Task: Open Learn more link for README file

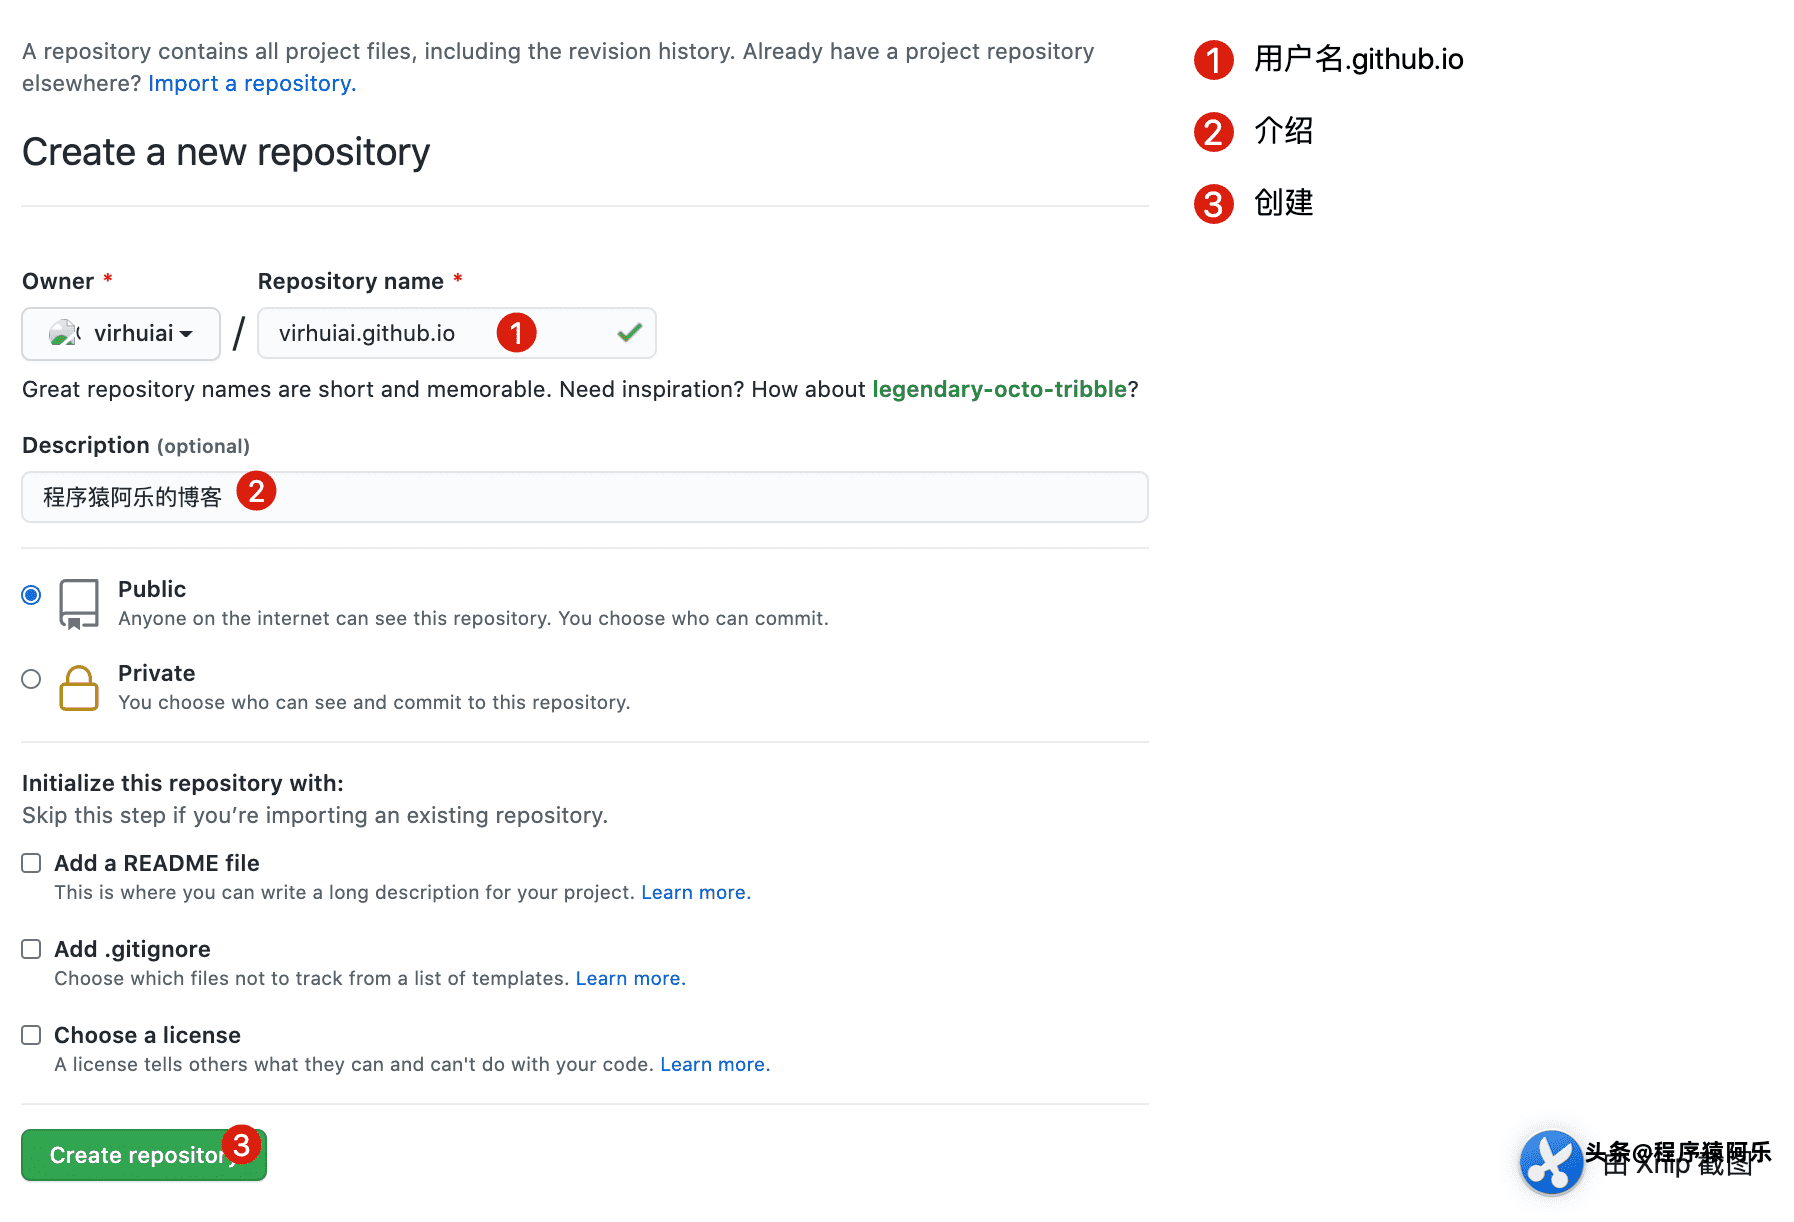Action: [696, 892]
